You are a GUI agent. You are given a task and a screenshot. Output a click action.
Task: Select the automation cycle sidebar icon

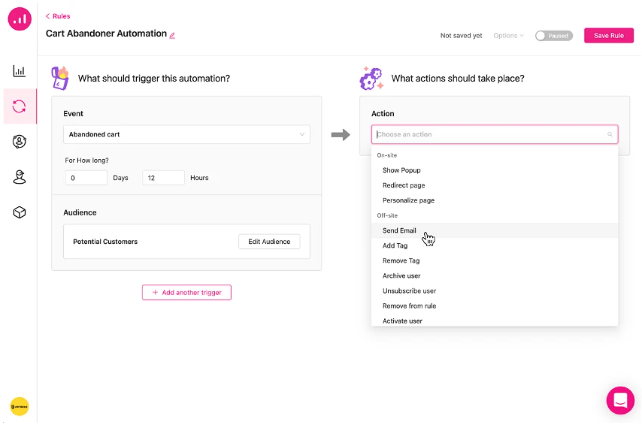(x=19, y=106)
